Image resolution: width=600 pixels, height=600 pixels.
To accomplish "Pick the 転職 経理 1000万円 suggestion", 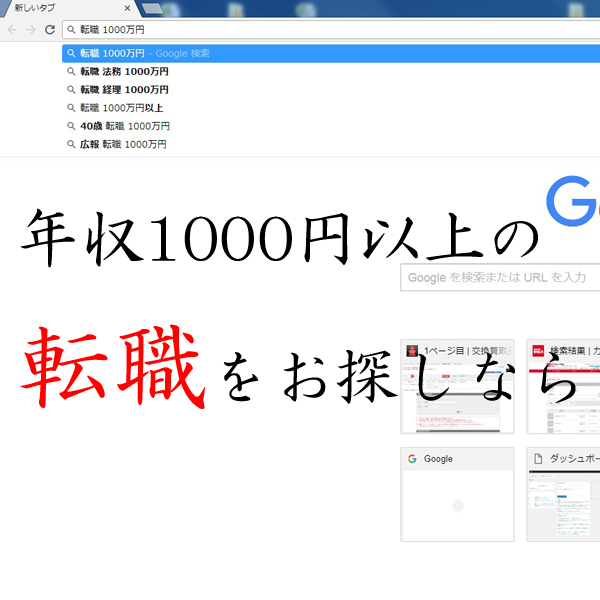I will tap(124, 90).
